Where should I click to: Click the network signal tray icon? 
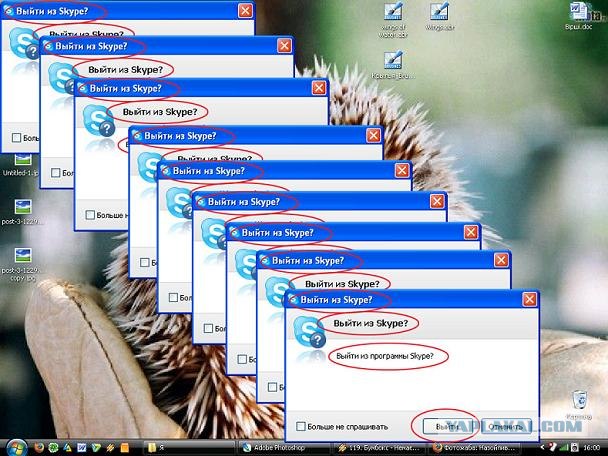pyautogui.click(x=564, y=448)
